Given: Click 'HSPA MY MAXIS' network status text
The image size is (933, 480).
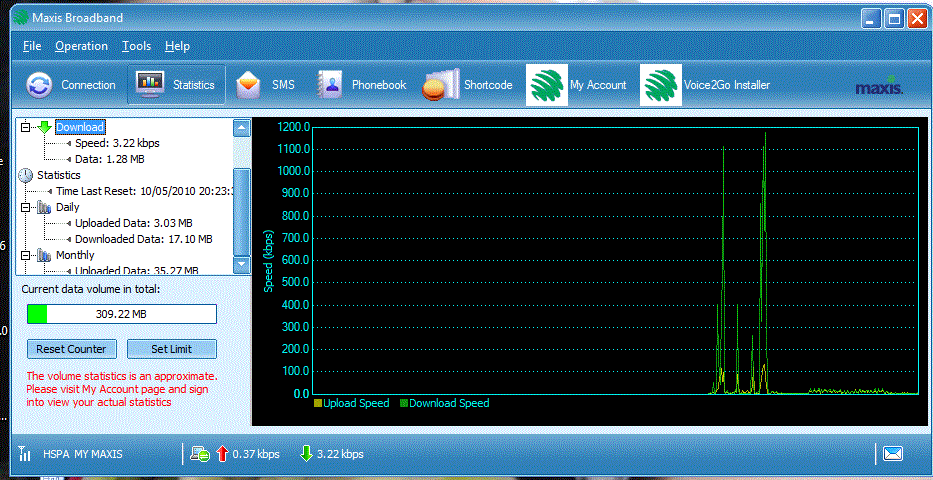Looking at the screenshot, I should (x=83, y=454).
